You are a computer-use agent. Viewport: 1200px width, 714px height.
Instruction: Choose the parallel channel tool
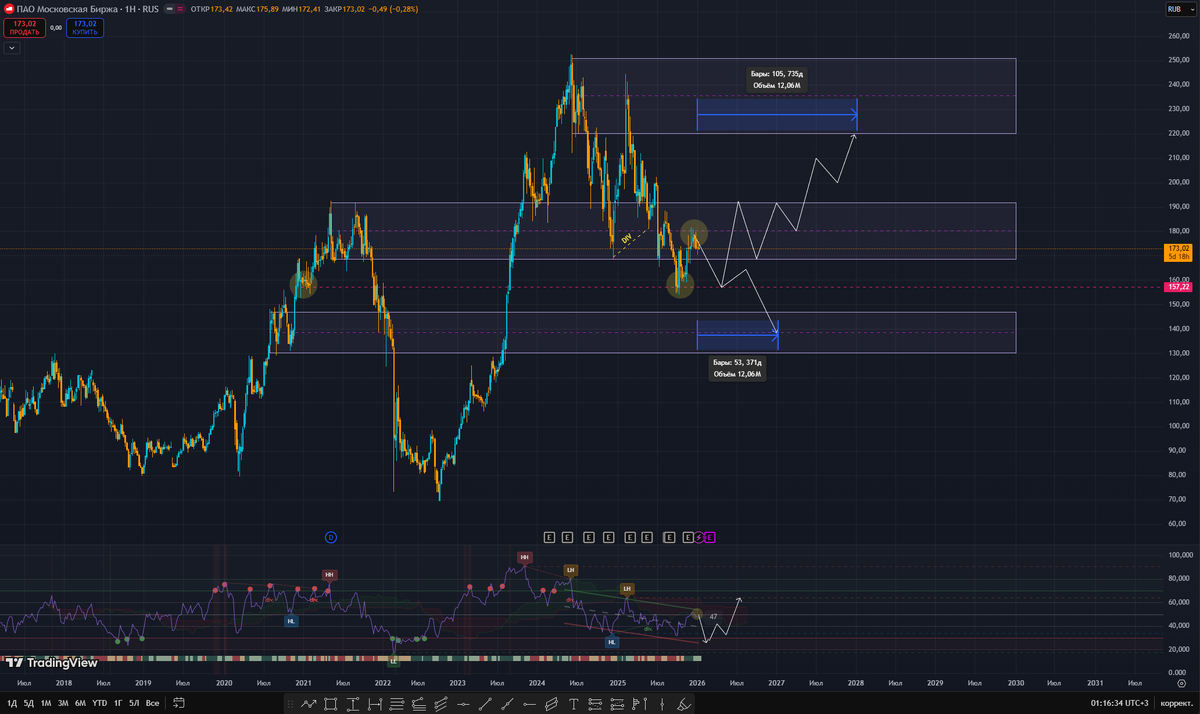pos(551,704)
